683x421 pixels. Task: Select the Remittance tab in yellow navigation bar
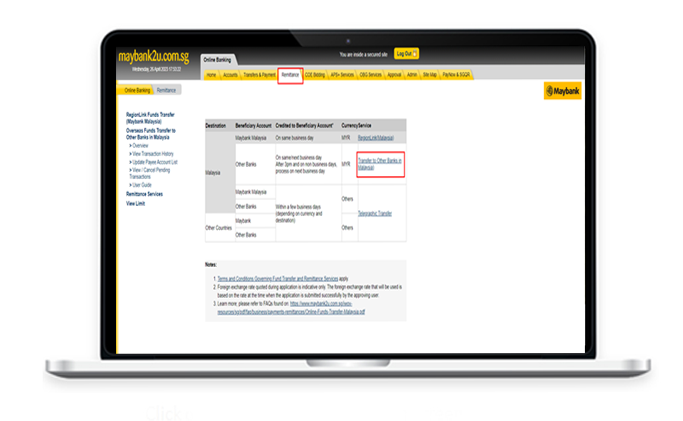[x=290, y=75]
